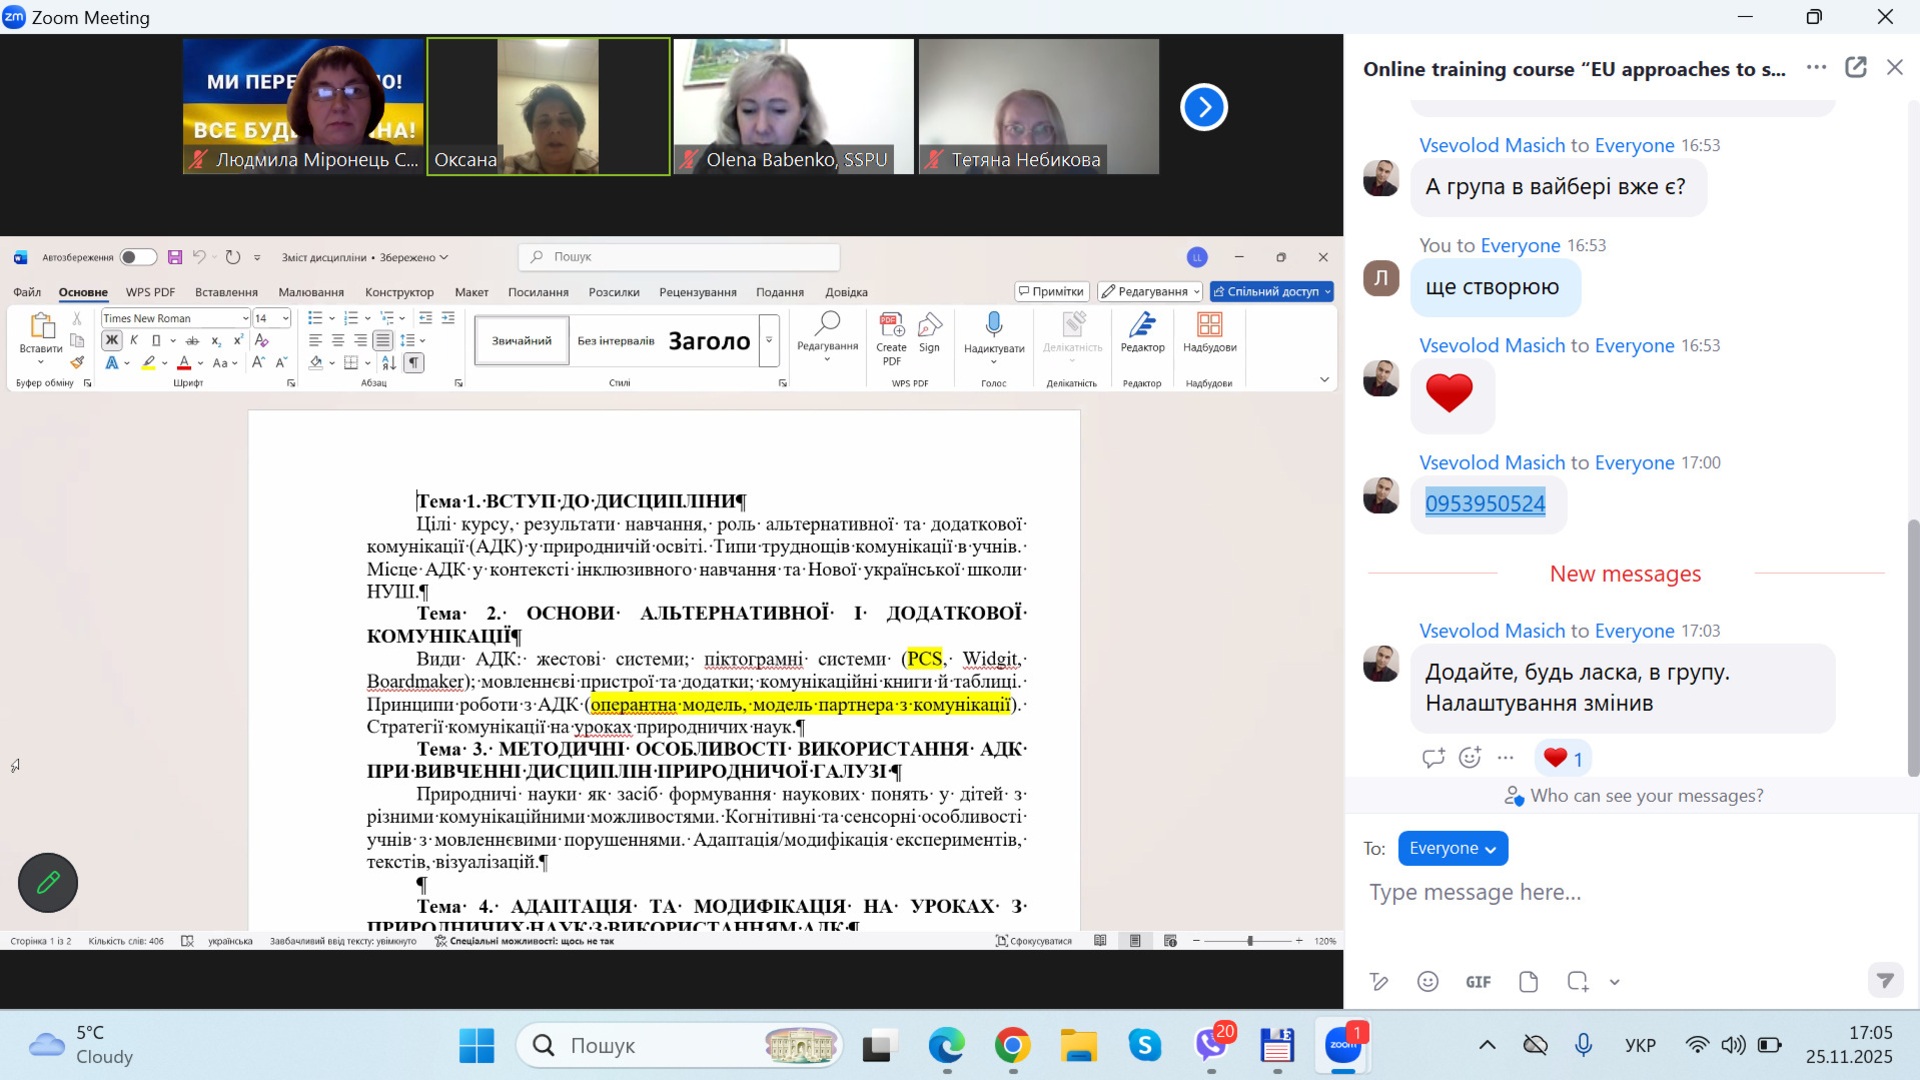The image size is (1920, 1080).
Task: Open Zoom app from the Windows taskbar
Action: pyautogui.click(x=1343, y=1046)
